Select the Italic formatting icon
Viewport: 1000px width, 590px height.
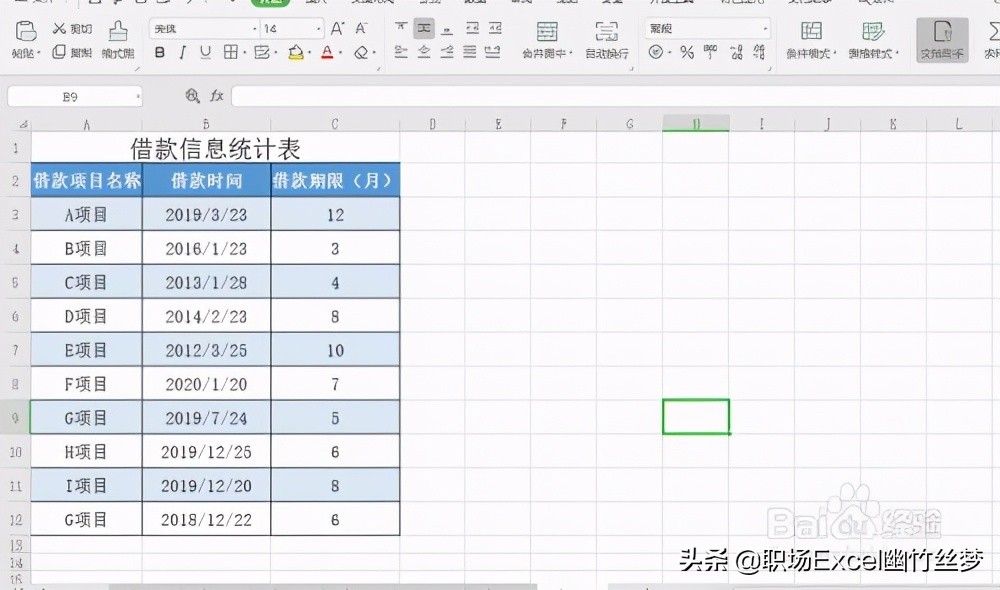[x=184, y=52]
